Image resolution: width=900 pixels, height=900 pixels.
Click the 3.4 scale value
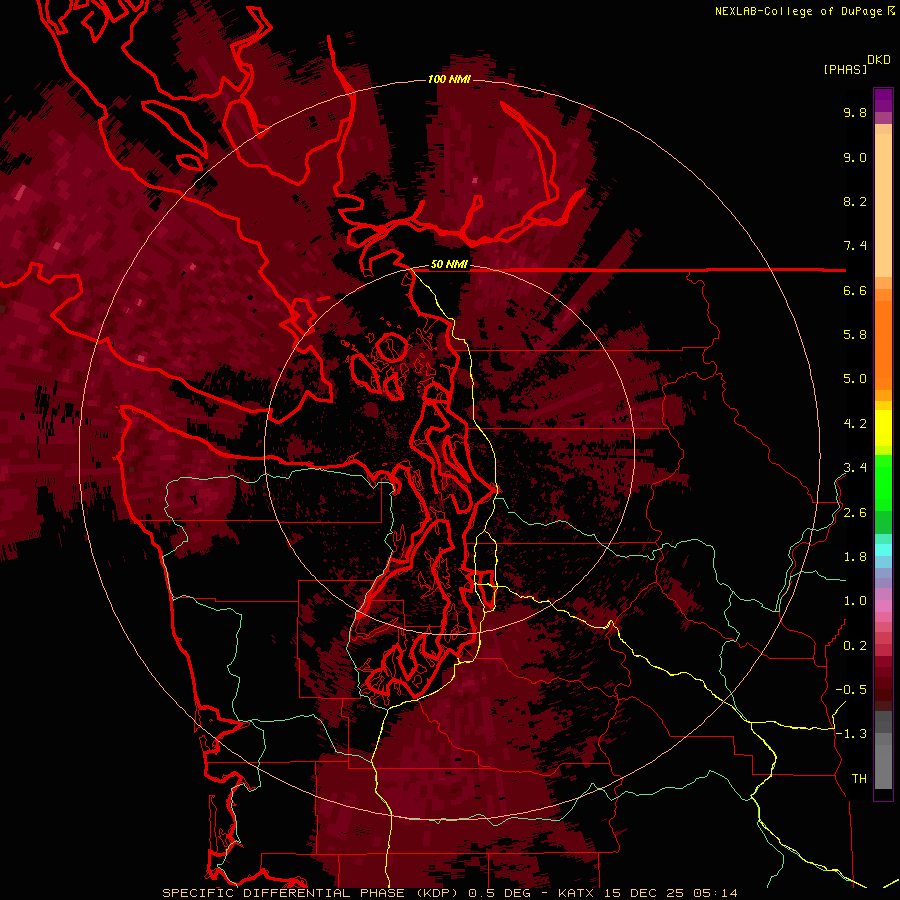855,468
